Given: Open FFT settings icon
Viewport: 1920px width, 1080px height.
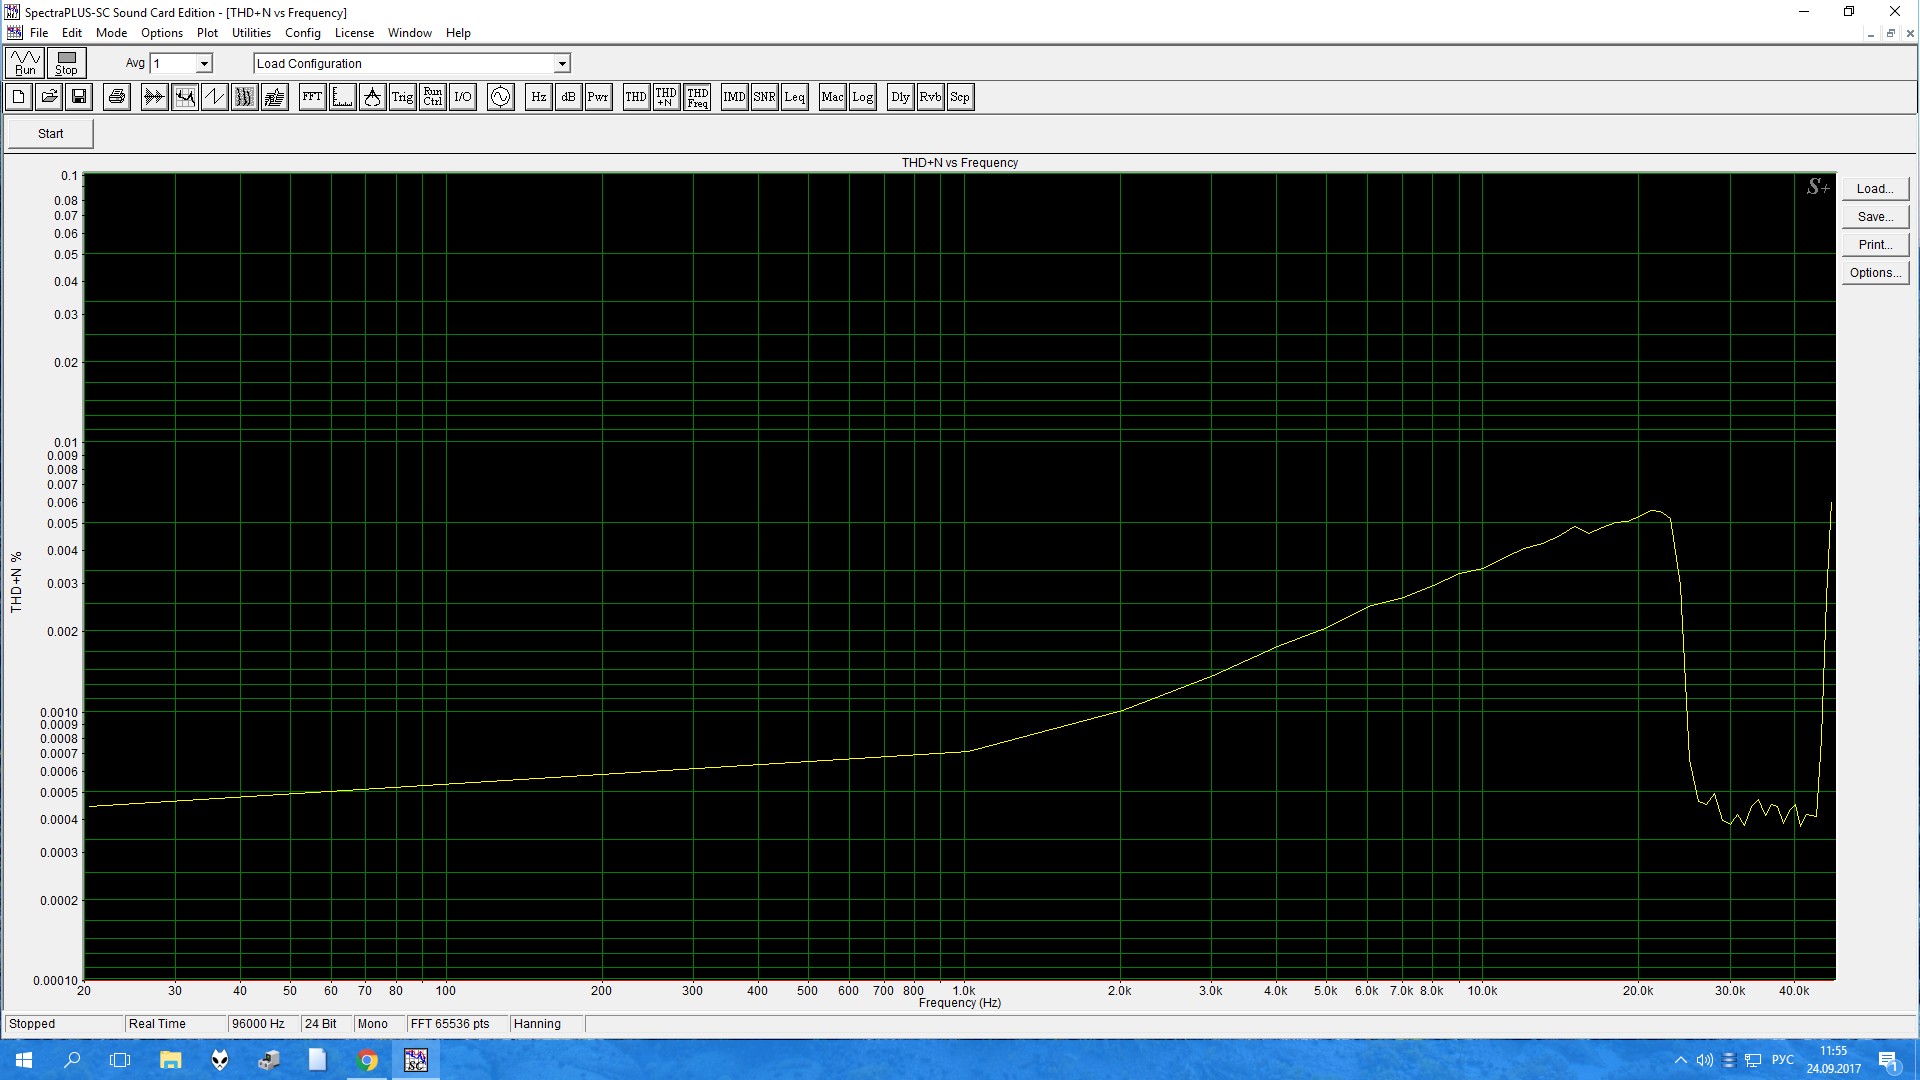Looking at the screenshot, I should point(312,97).
